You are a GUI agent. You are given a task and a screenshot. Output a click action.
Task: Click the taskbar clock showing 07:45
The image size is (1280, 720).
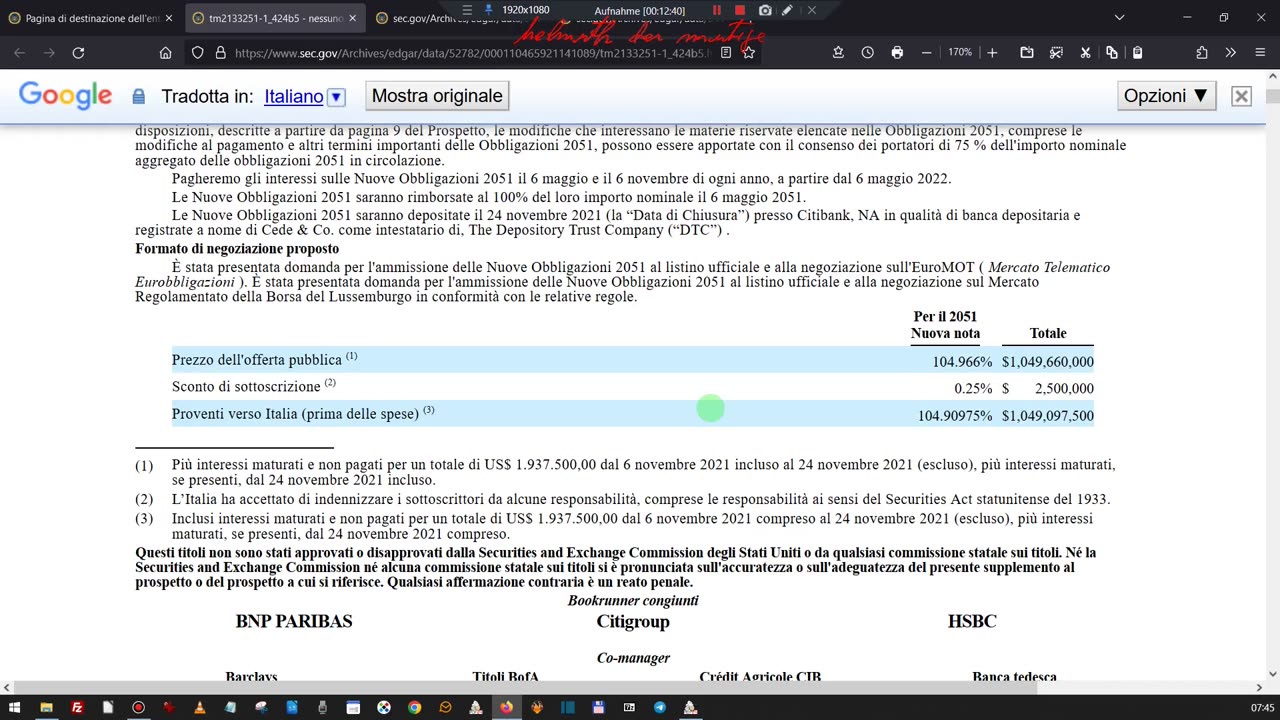(x=1262, y=708)
